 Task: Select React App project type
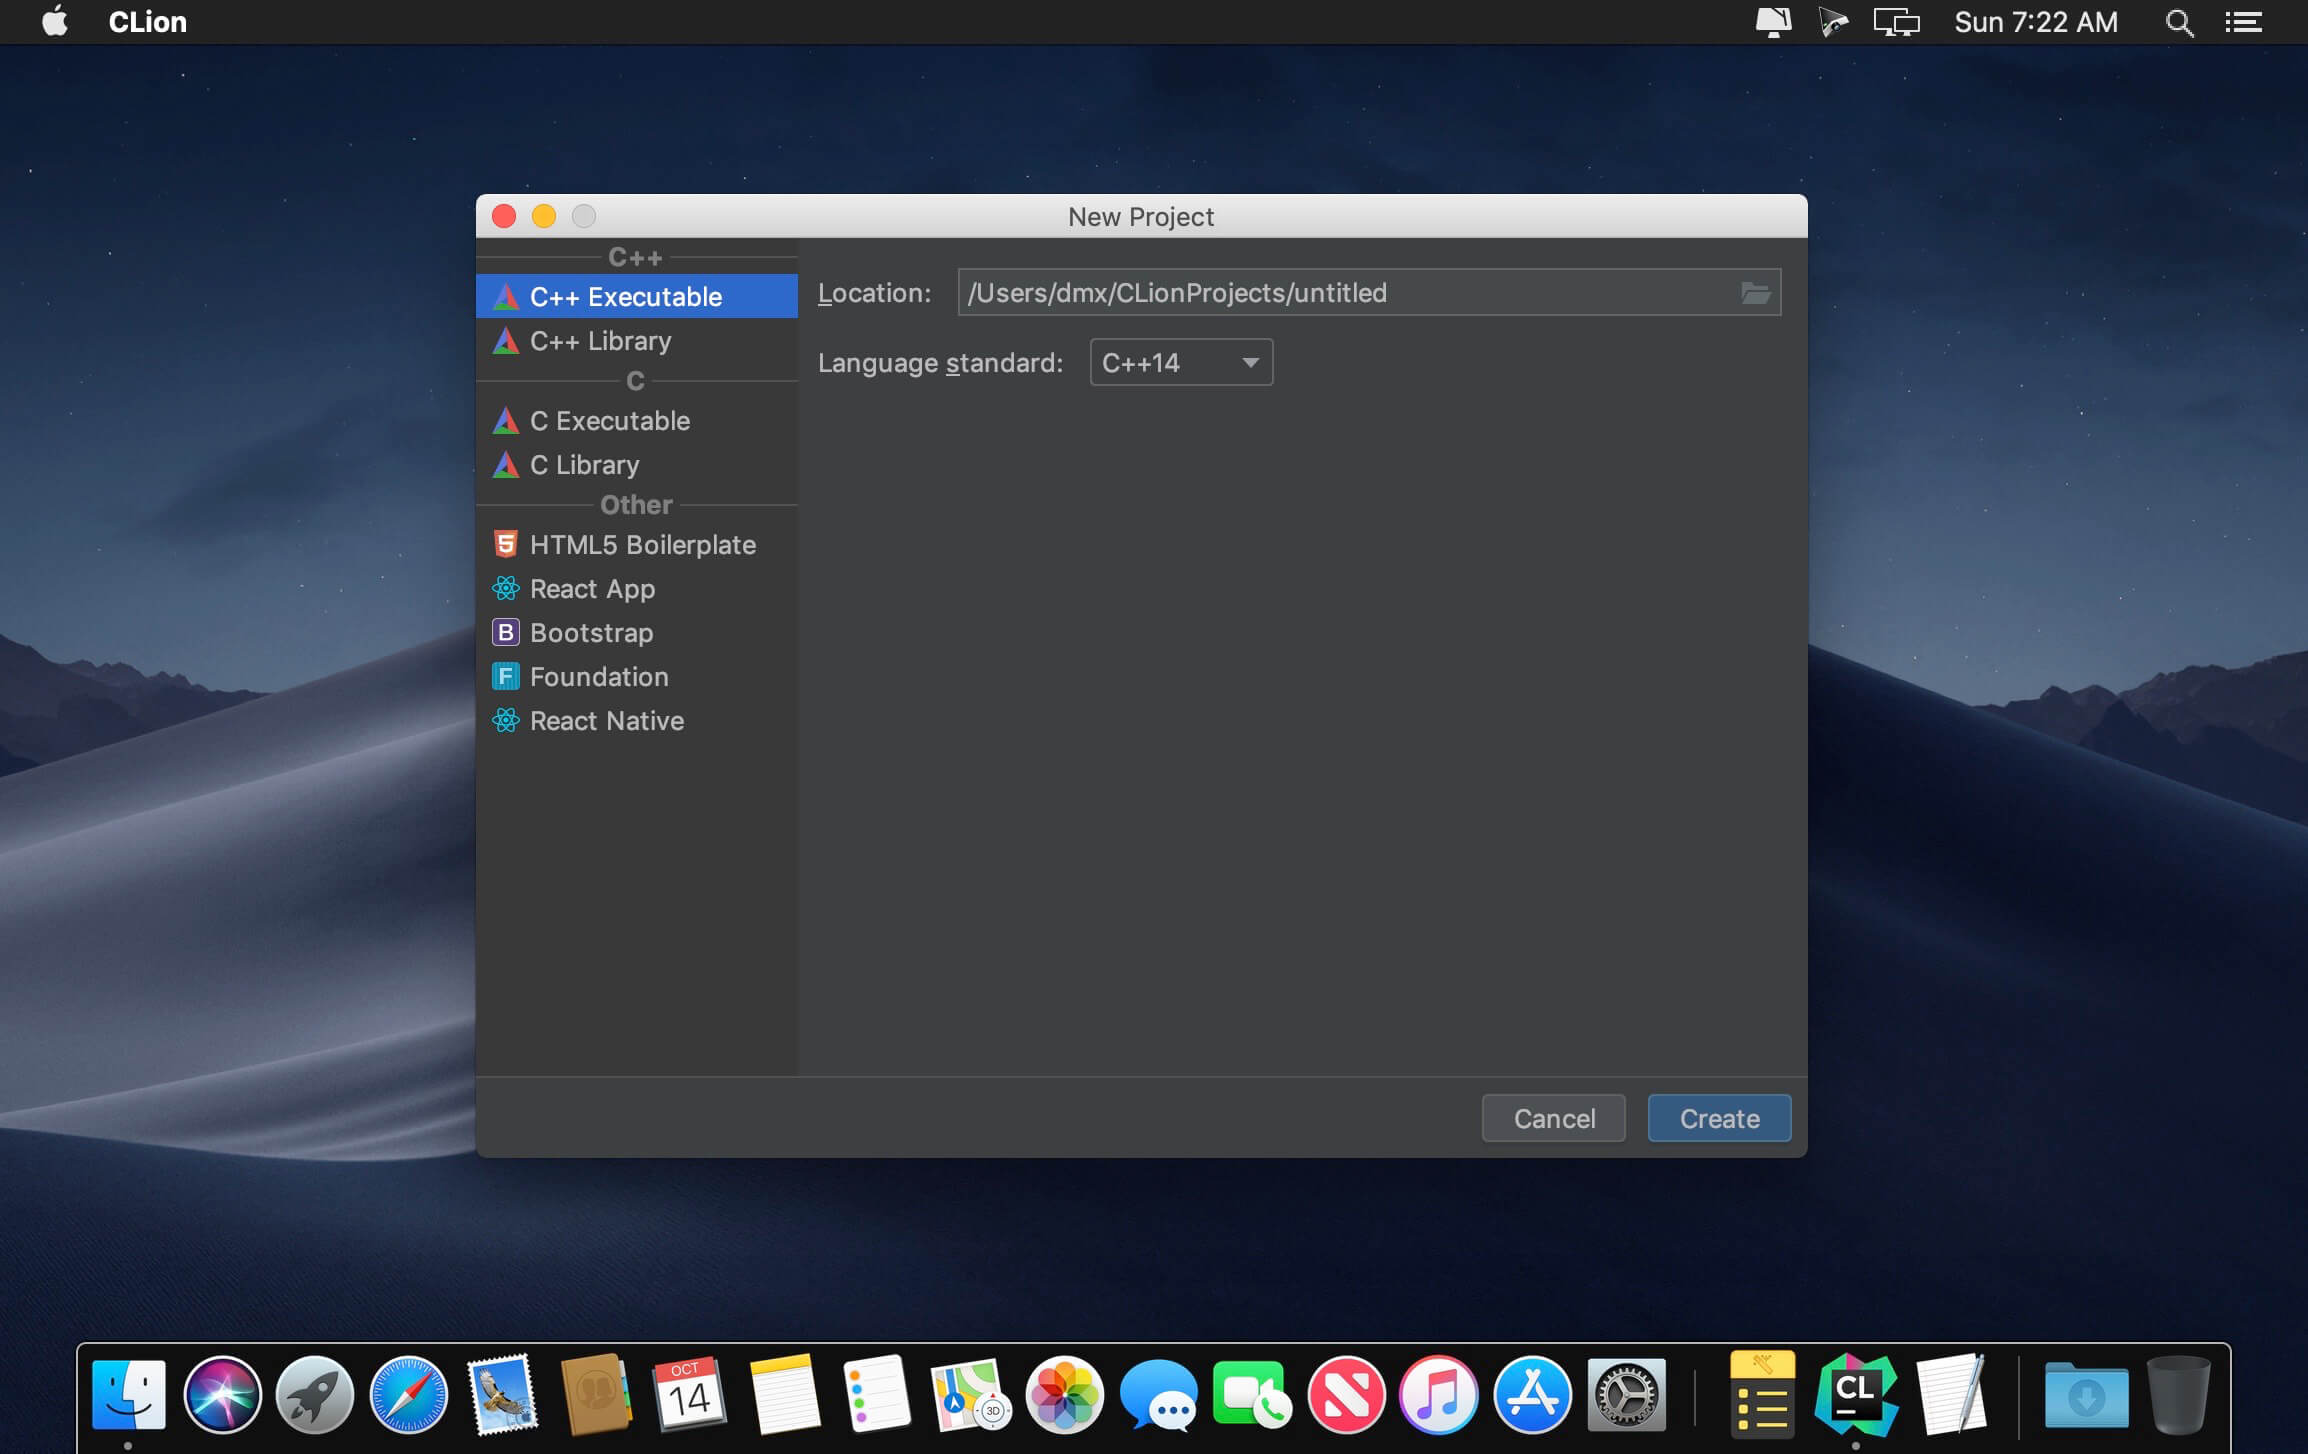point(591,588)
